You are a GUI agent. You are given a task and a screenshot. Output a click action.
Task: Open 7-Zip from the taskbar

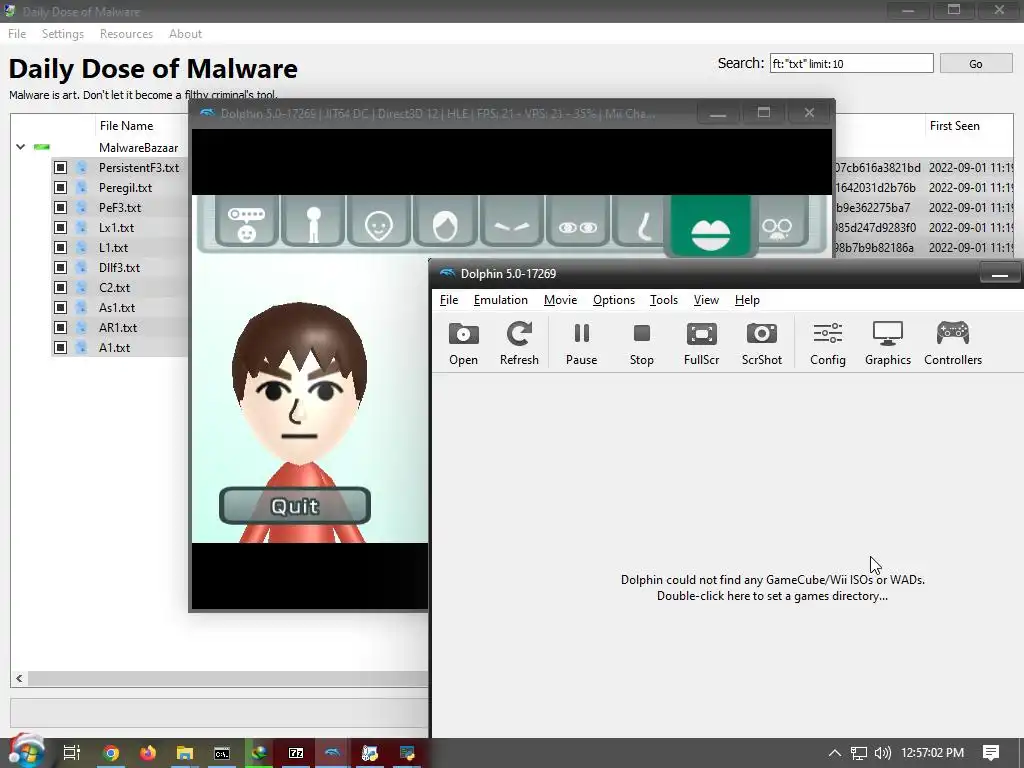[x=296, y=753]
